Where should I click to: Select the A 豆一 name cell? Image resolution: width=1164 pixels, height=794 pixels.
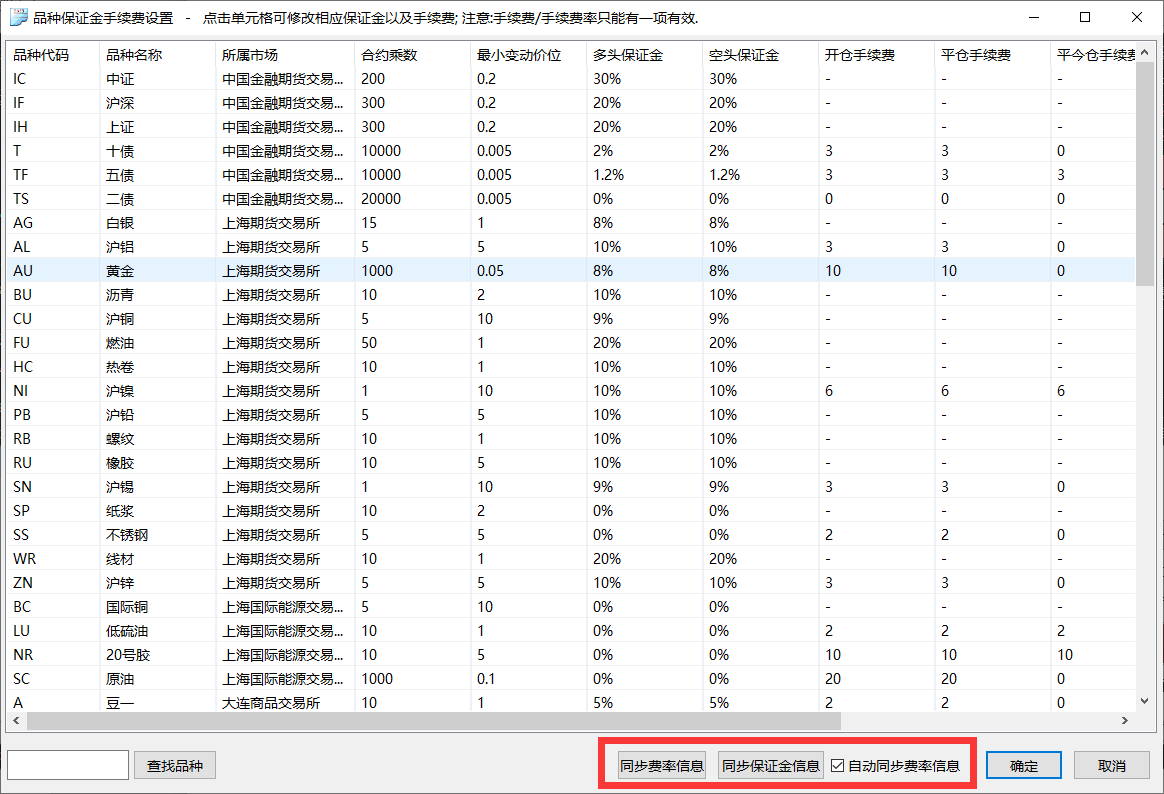157,702
